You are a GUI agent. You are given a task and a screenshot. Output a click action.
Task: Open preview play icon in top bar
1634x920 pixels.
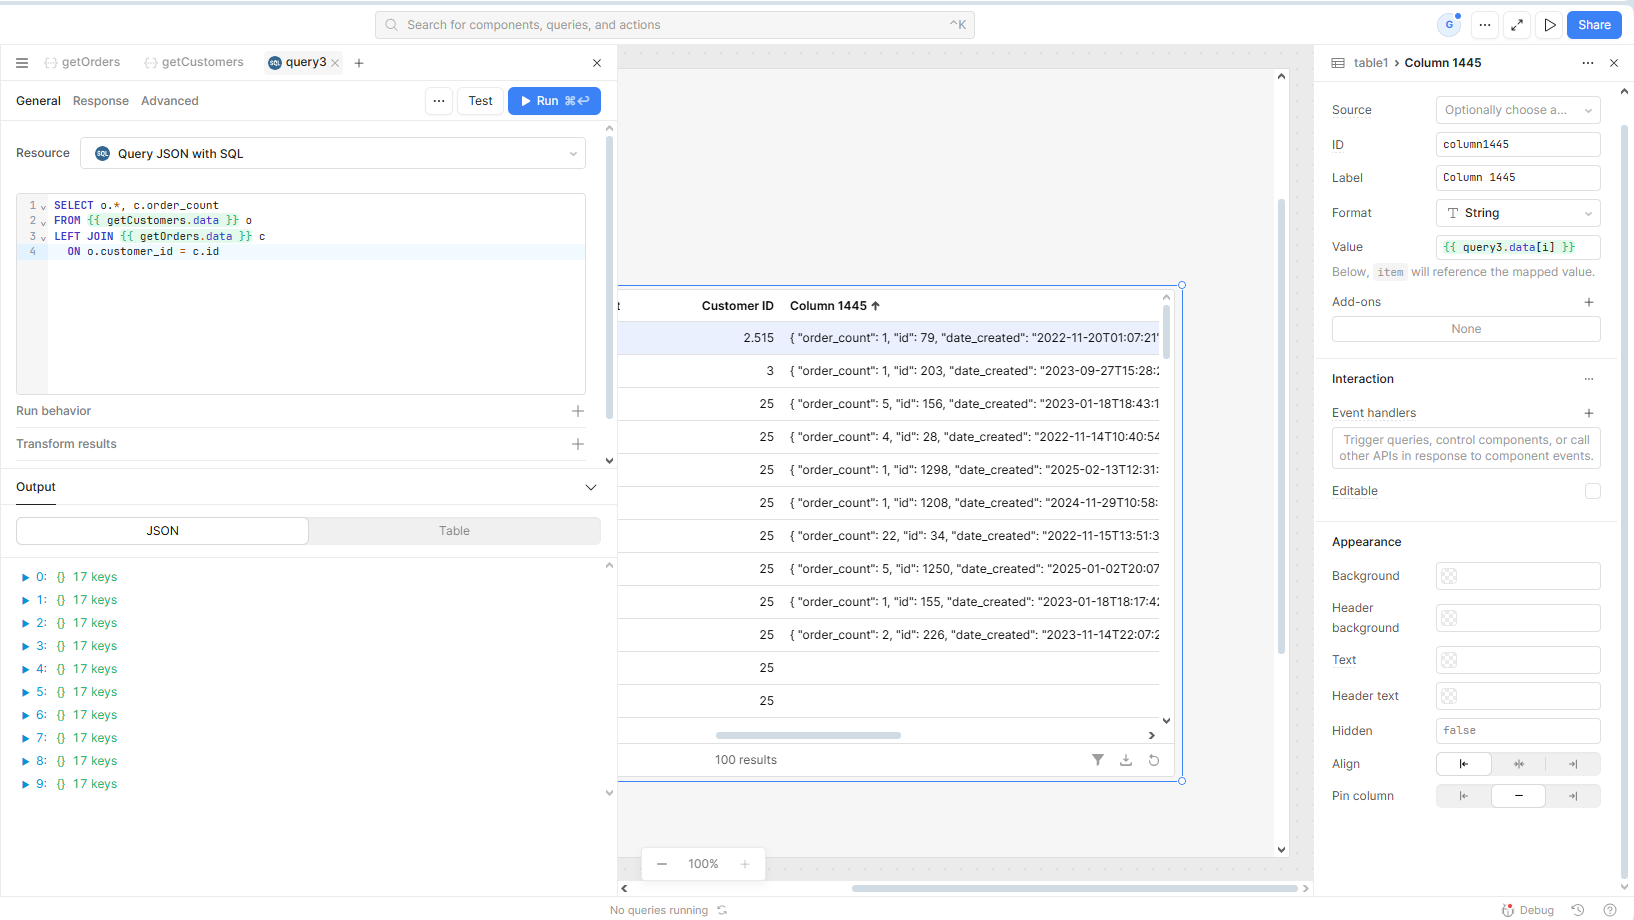(x=1549, y=25)
